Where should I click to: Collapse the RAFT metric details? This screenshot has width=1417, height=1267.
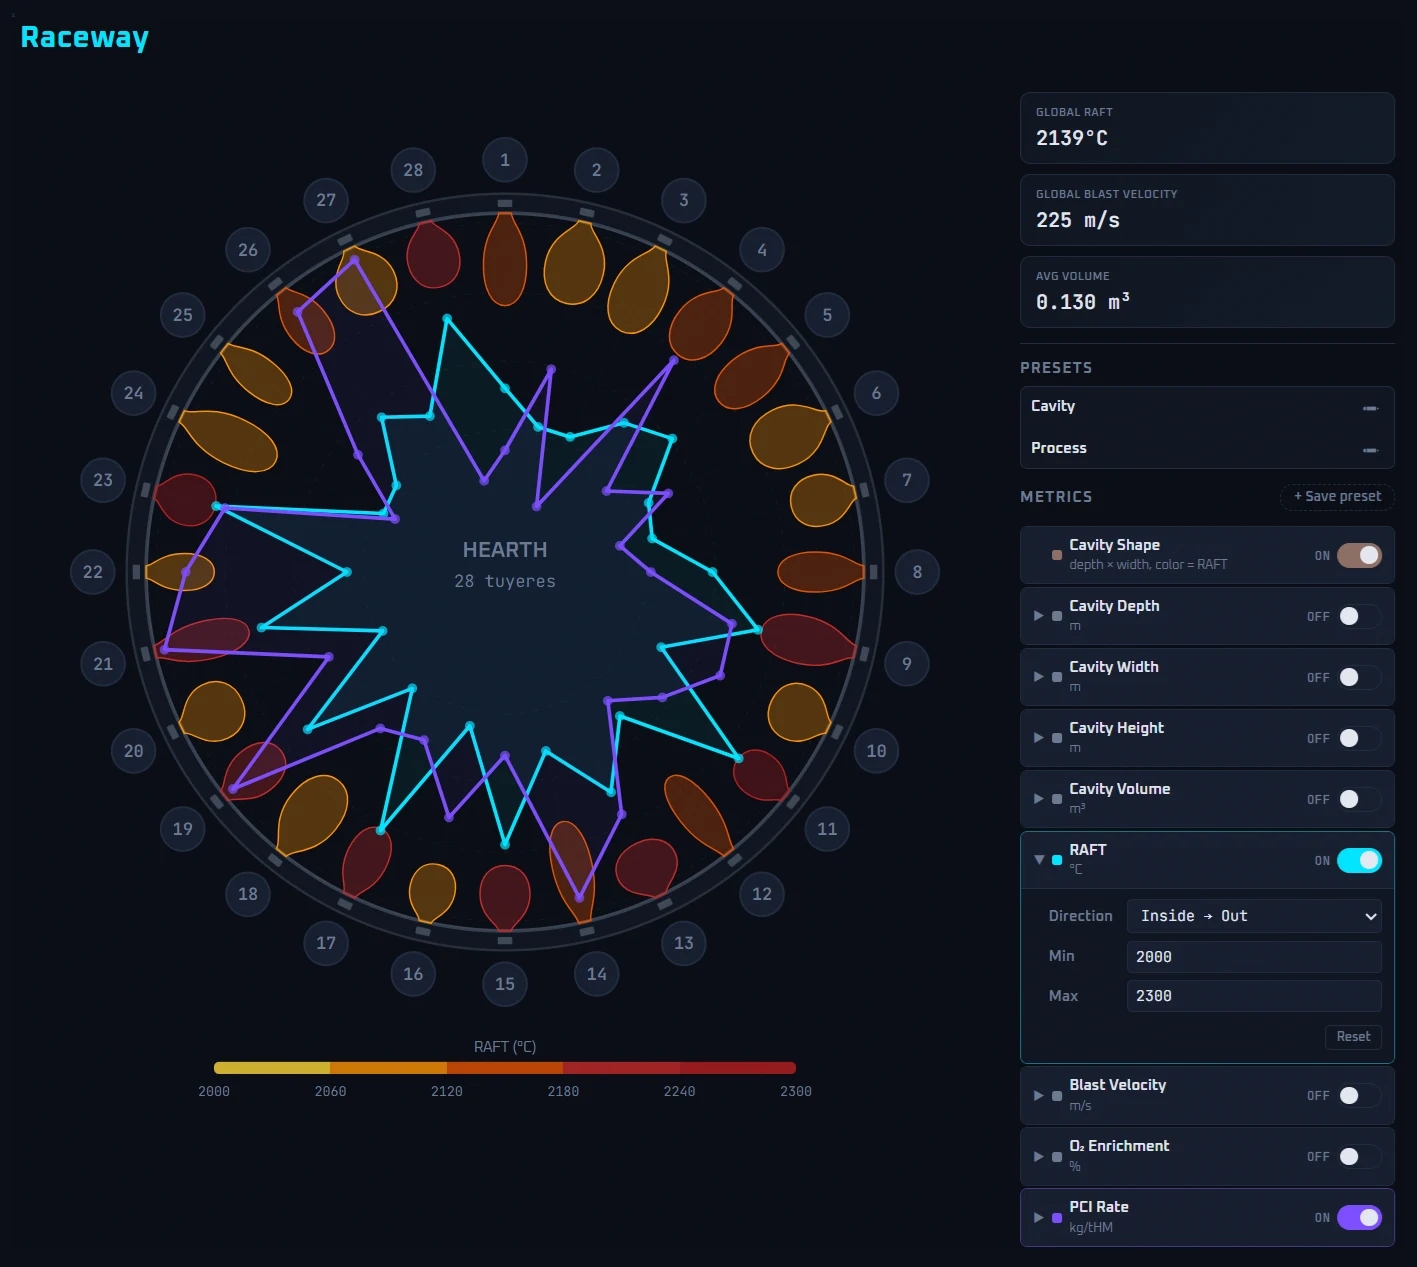pos(1039,860)
